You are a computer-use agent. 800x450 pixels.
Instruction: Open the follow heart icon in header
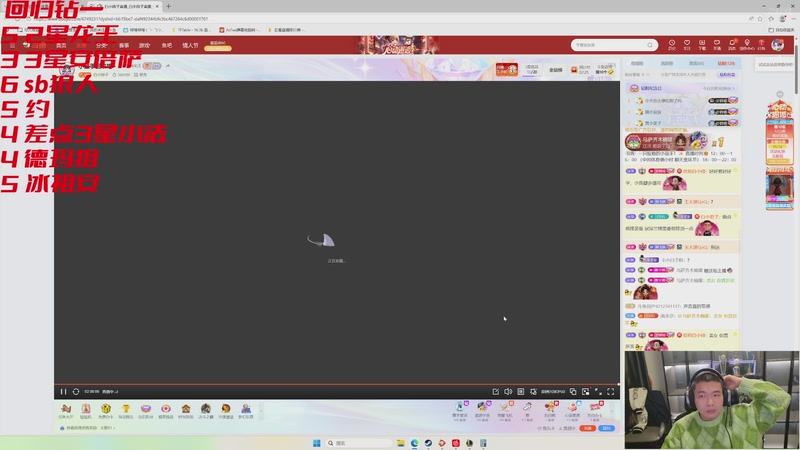point(687,45)
